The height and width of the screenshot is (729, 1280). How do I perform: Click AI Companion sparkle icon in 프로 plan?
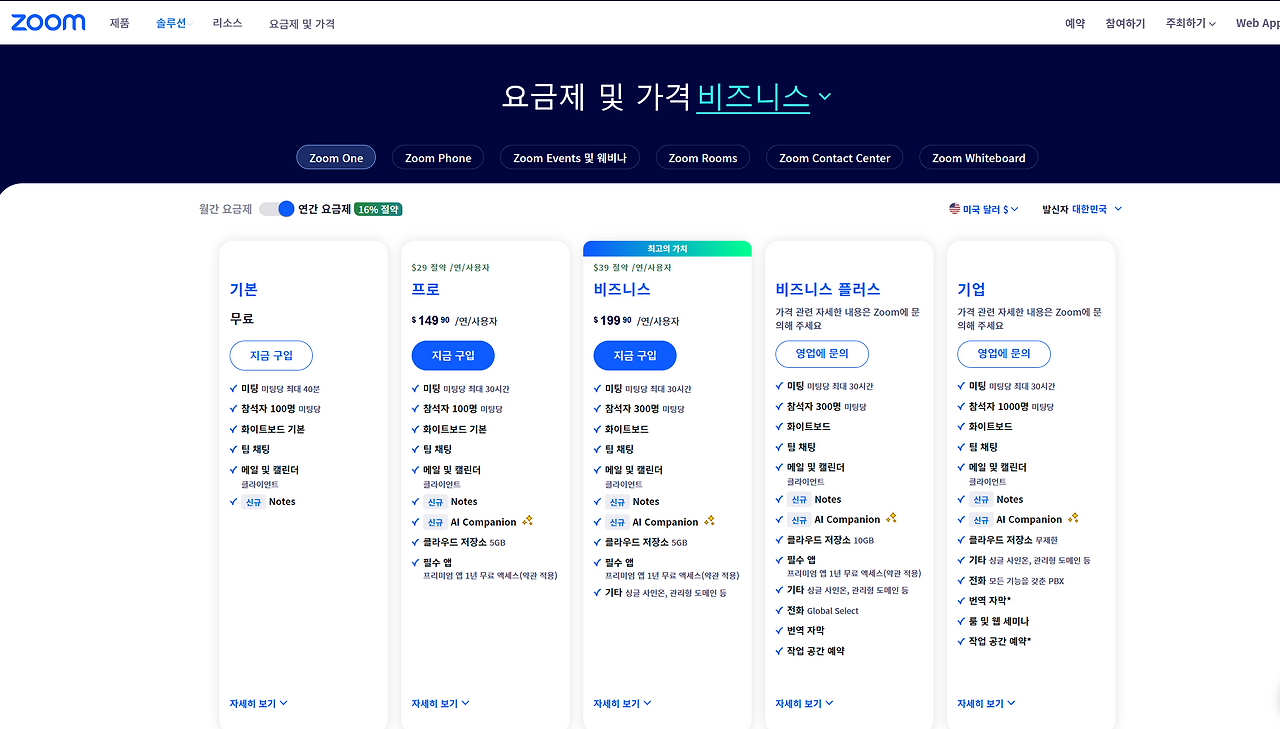(x=527, y=521)
